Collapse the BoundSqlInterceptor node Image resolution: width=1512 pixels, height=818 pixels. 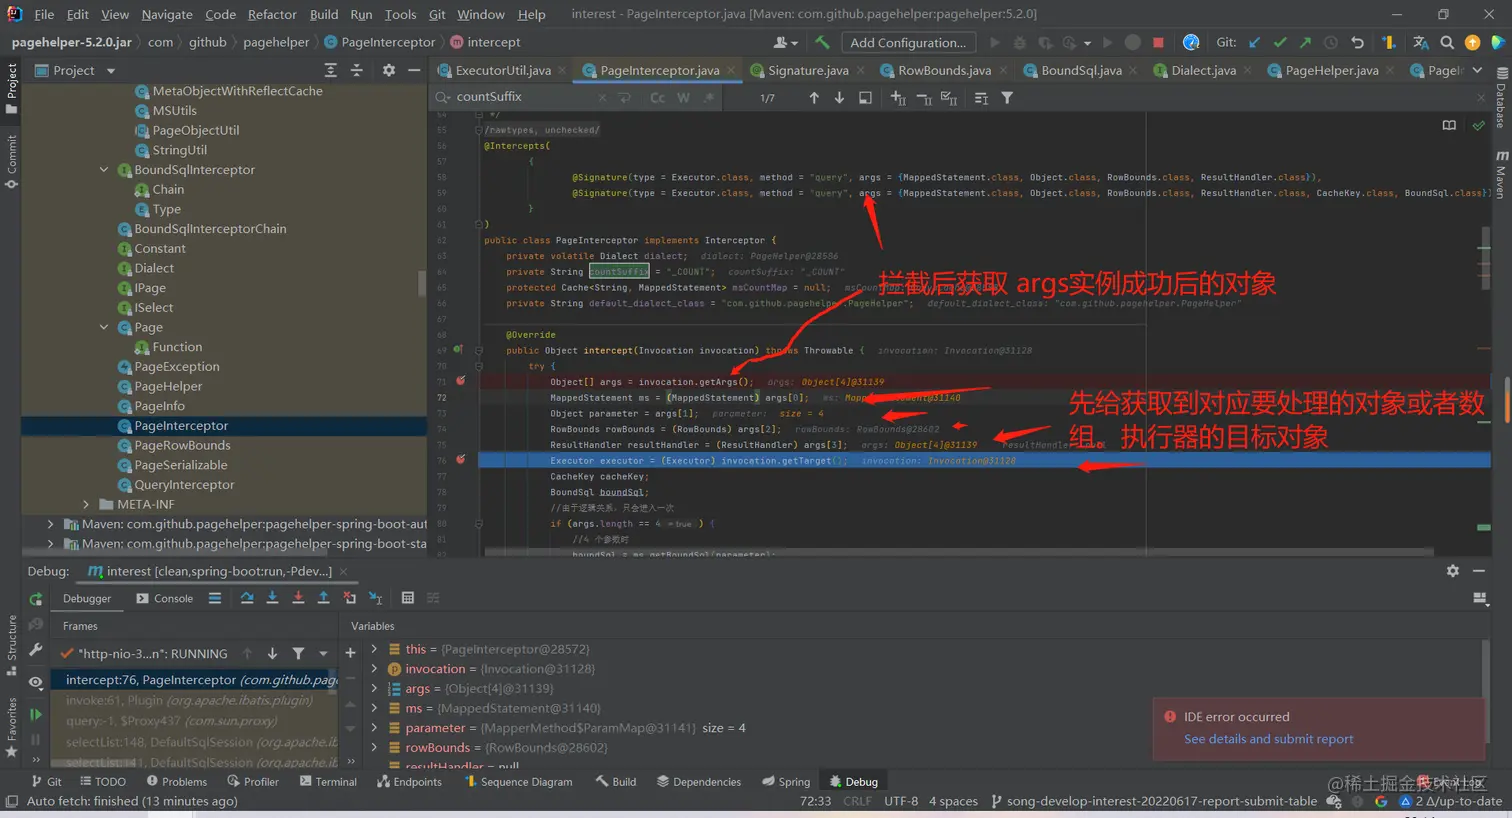pos(104,169)
